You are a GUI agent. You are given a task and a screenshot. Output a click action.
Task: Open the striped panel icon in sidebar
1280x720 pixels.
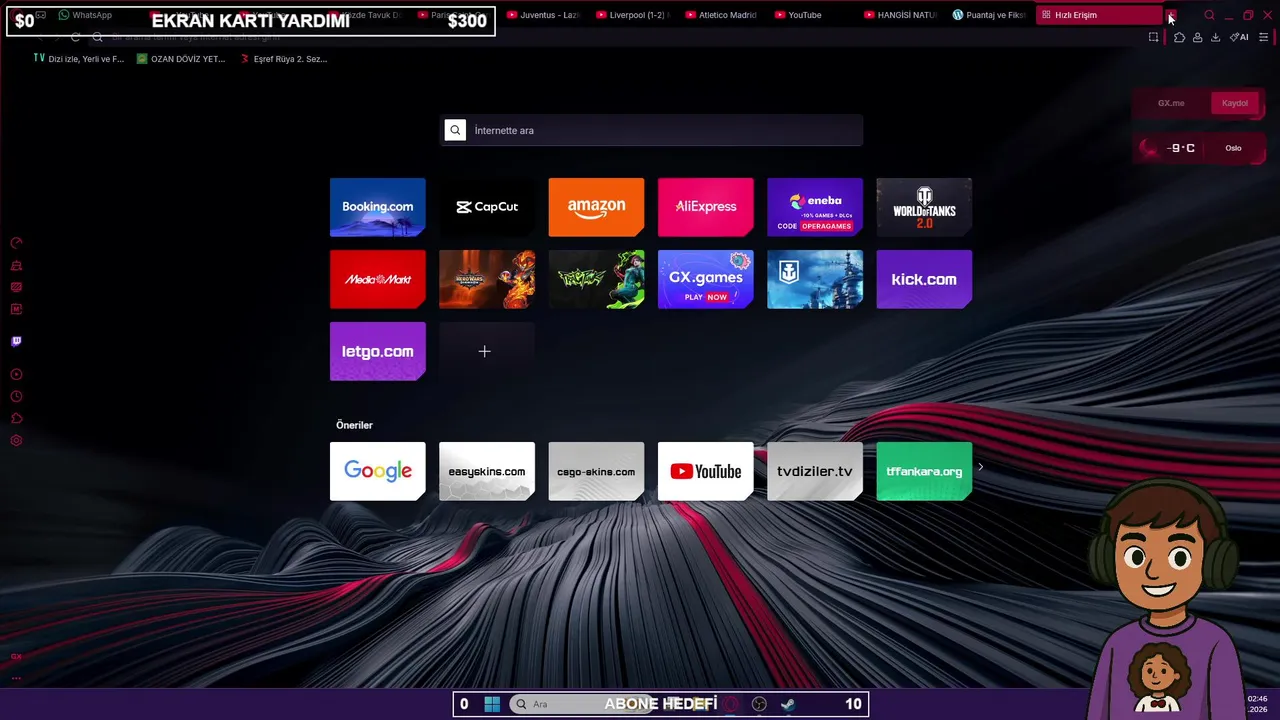16,287
